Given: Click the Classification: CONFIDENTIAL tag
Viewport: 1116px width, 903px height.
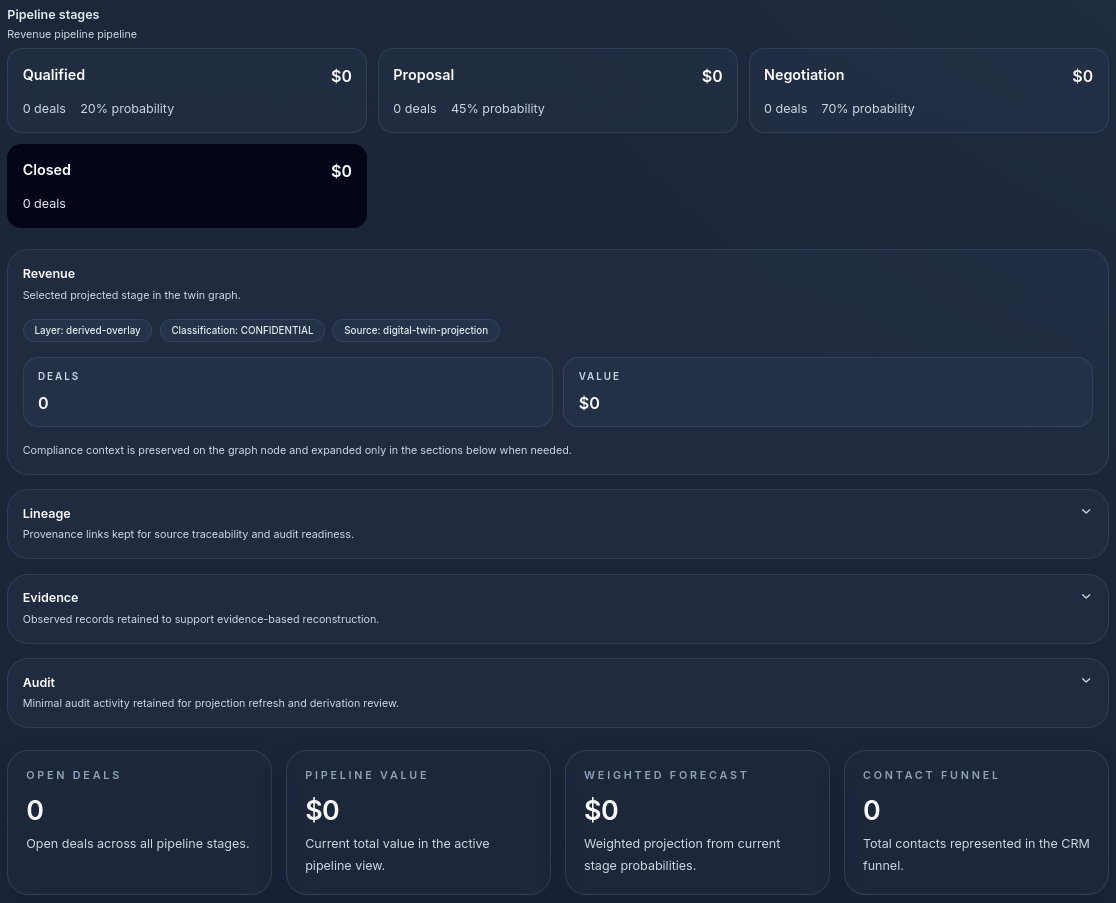Looking at the screenshot, I should coord(242,330).
